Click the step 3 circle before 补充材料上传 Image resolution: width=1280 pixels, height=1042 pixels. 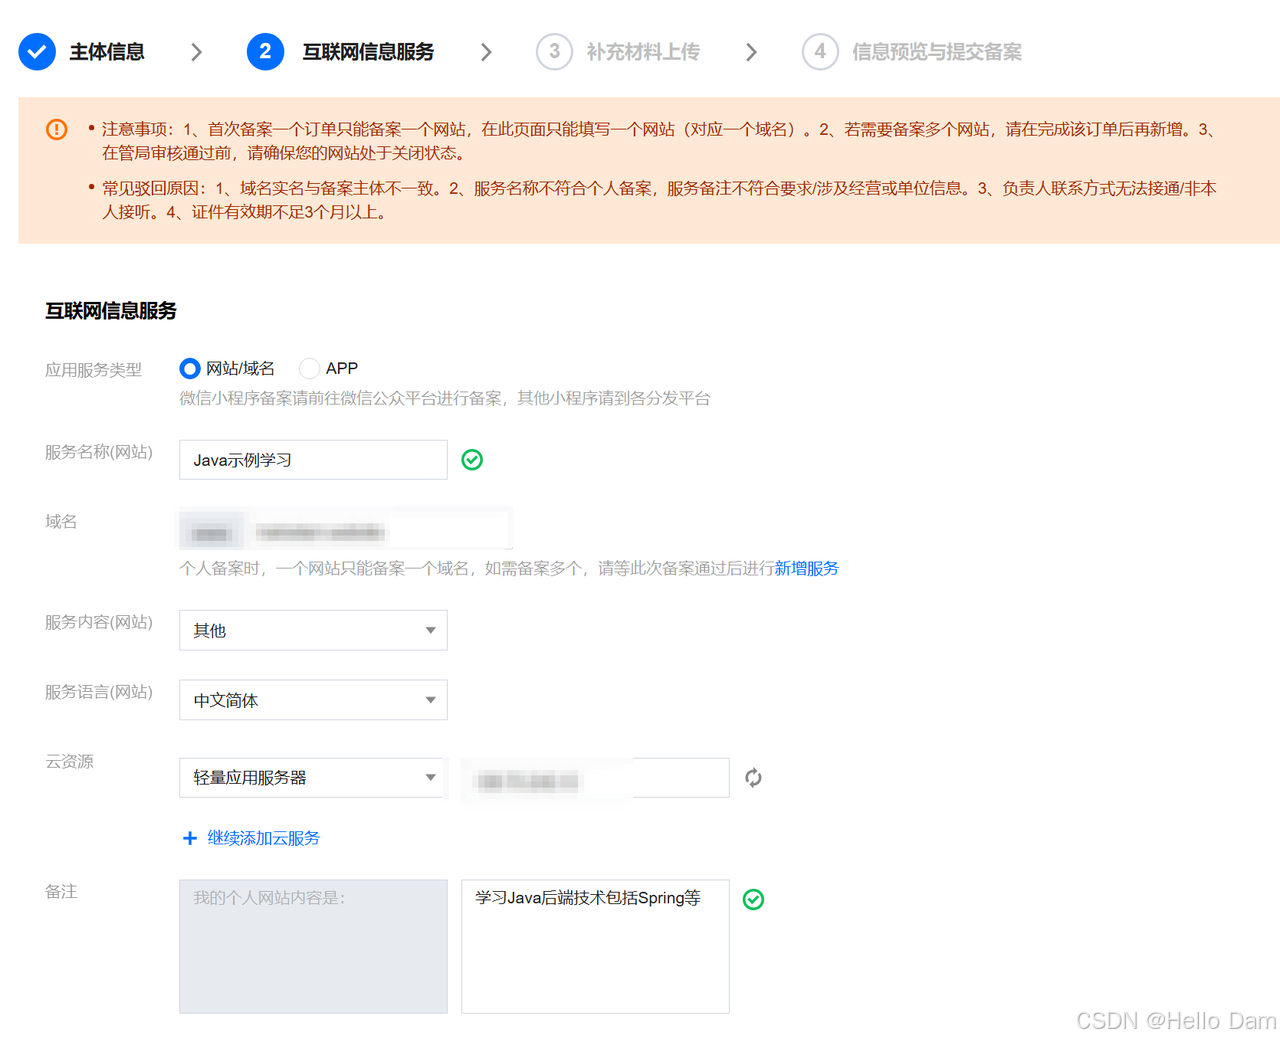click(x=554, y=51)
